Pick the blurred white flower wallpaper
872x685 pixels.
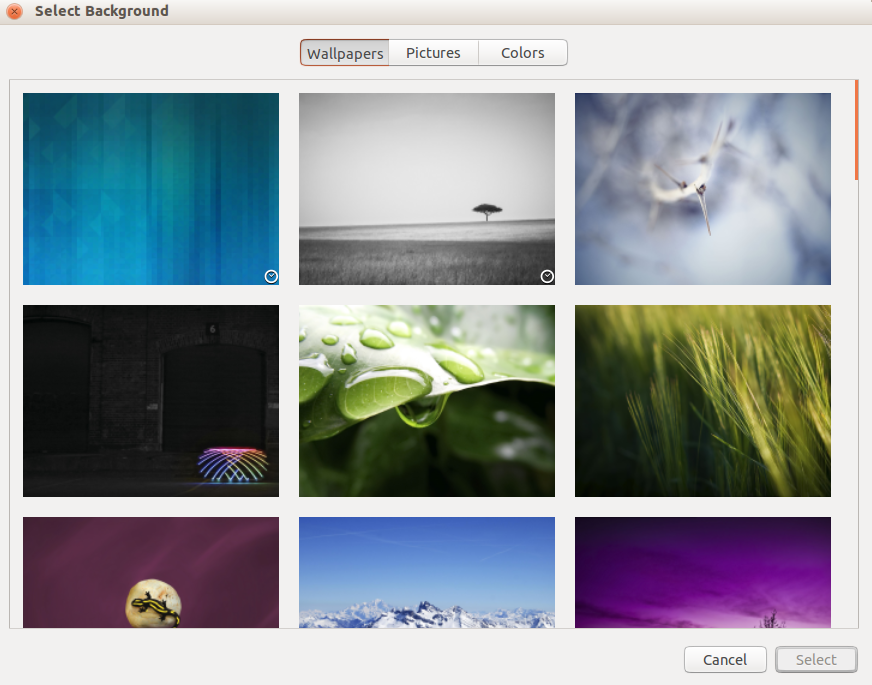[x=703, y=189]
